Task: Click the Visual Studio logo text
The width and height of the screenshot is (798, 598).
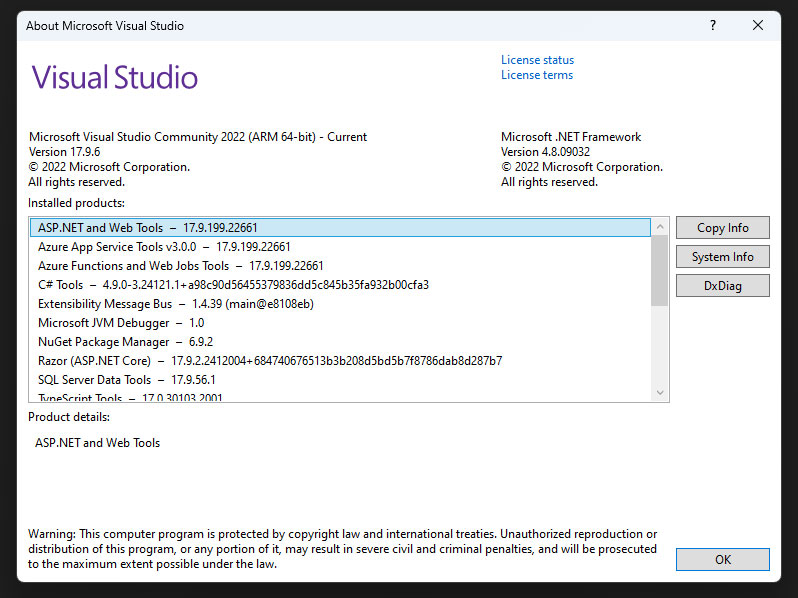Action: coord(115,77)
